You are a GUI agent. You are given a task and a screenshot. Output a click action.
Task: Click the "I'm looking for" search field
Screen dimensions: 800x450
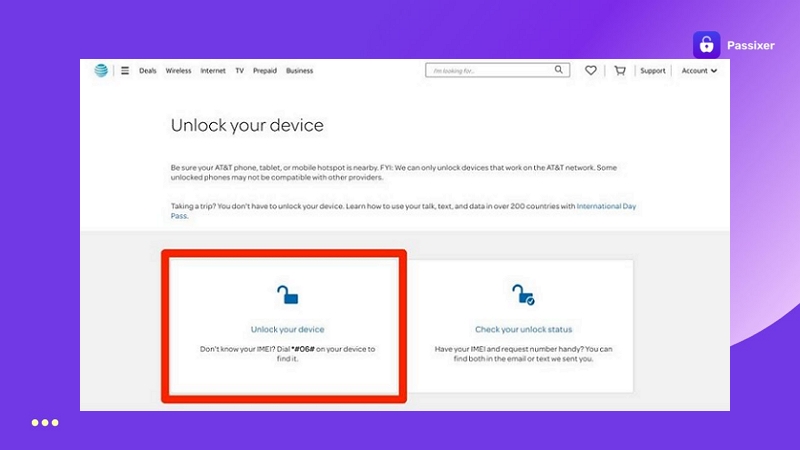pos(490,71)
